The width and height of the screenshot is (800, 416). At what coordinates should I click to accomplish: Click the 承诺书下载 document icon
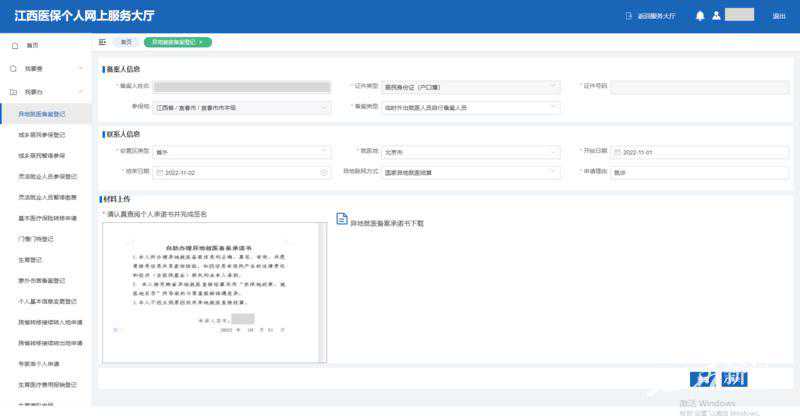[x=341, y=219]
